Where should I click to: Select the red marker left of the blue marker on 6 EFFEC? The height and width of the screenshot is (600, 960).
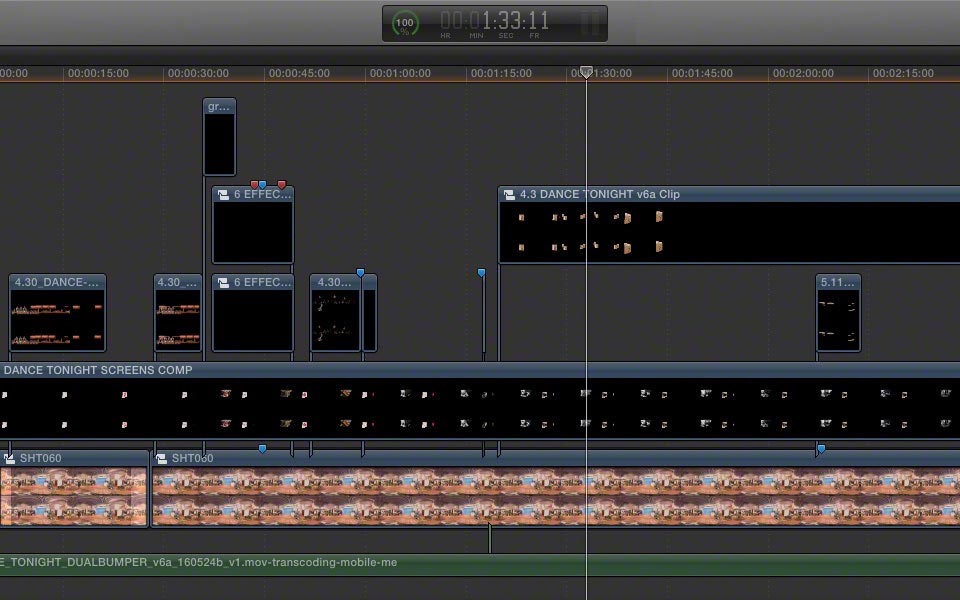254,184
